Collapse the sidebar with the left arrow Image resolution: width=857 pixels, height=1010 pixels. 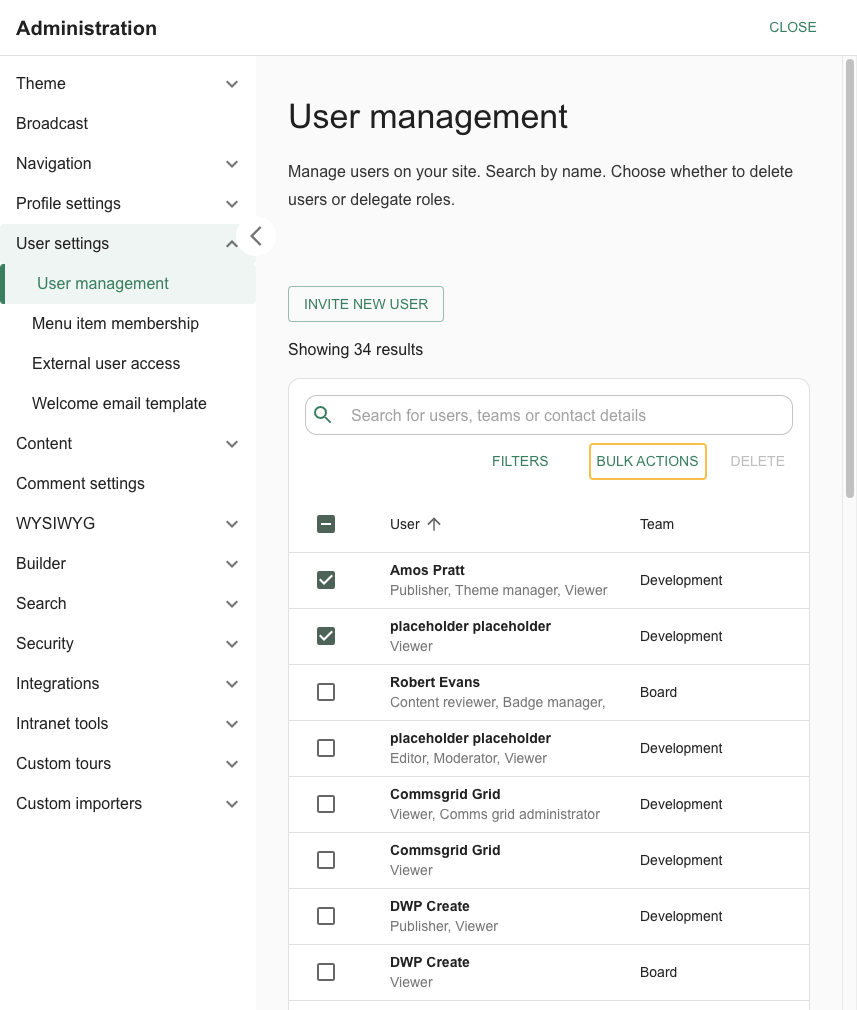click(256, 236)
